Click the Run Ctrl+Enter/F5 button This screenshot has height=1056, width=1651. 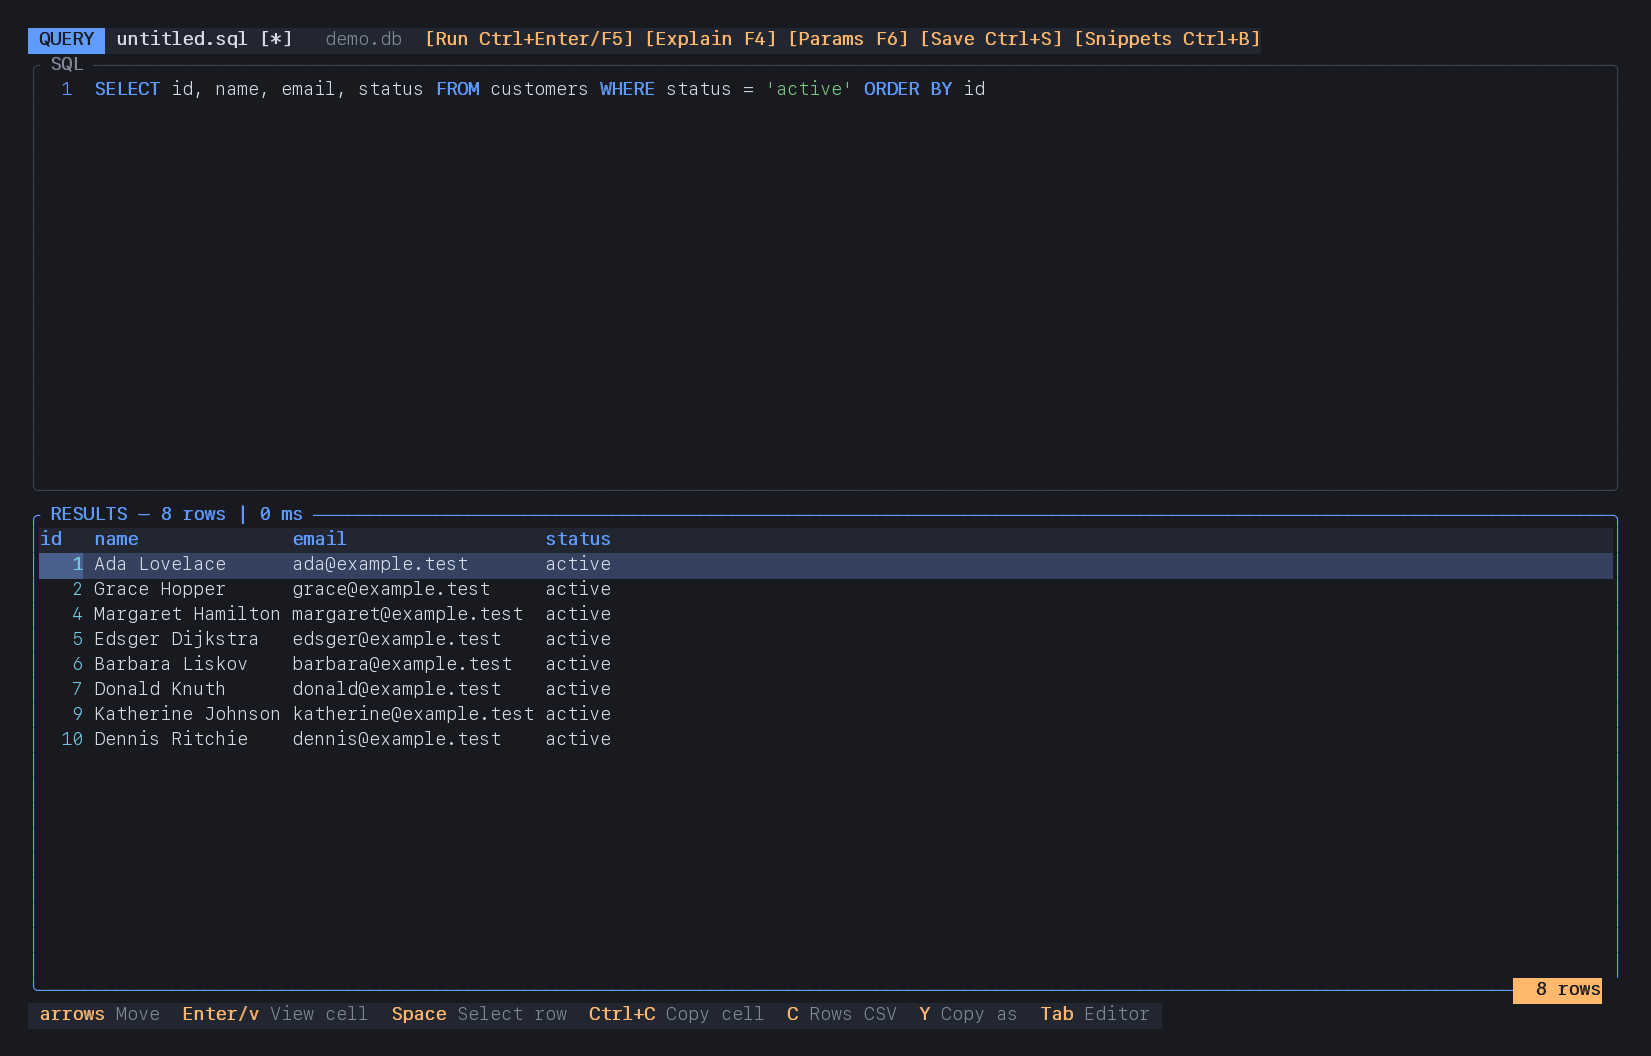[529, 39]
